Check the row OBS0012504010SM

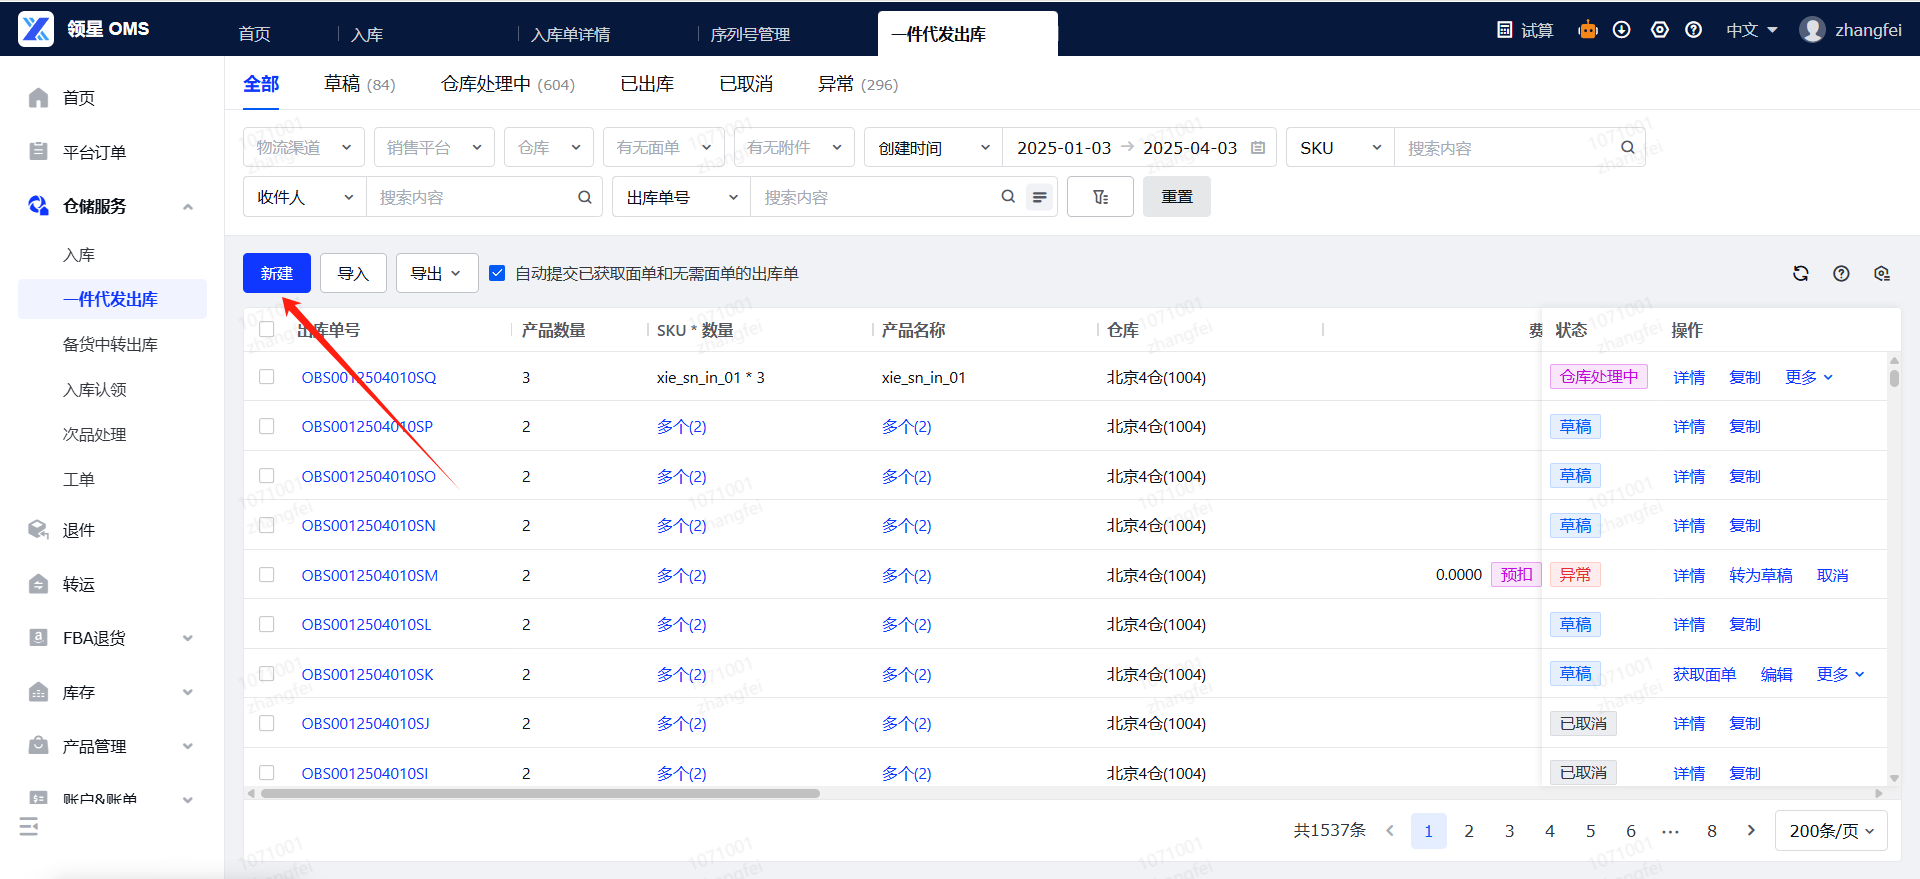click(x=266, y=575)
